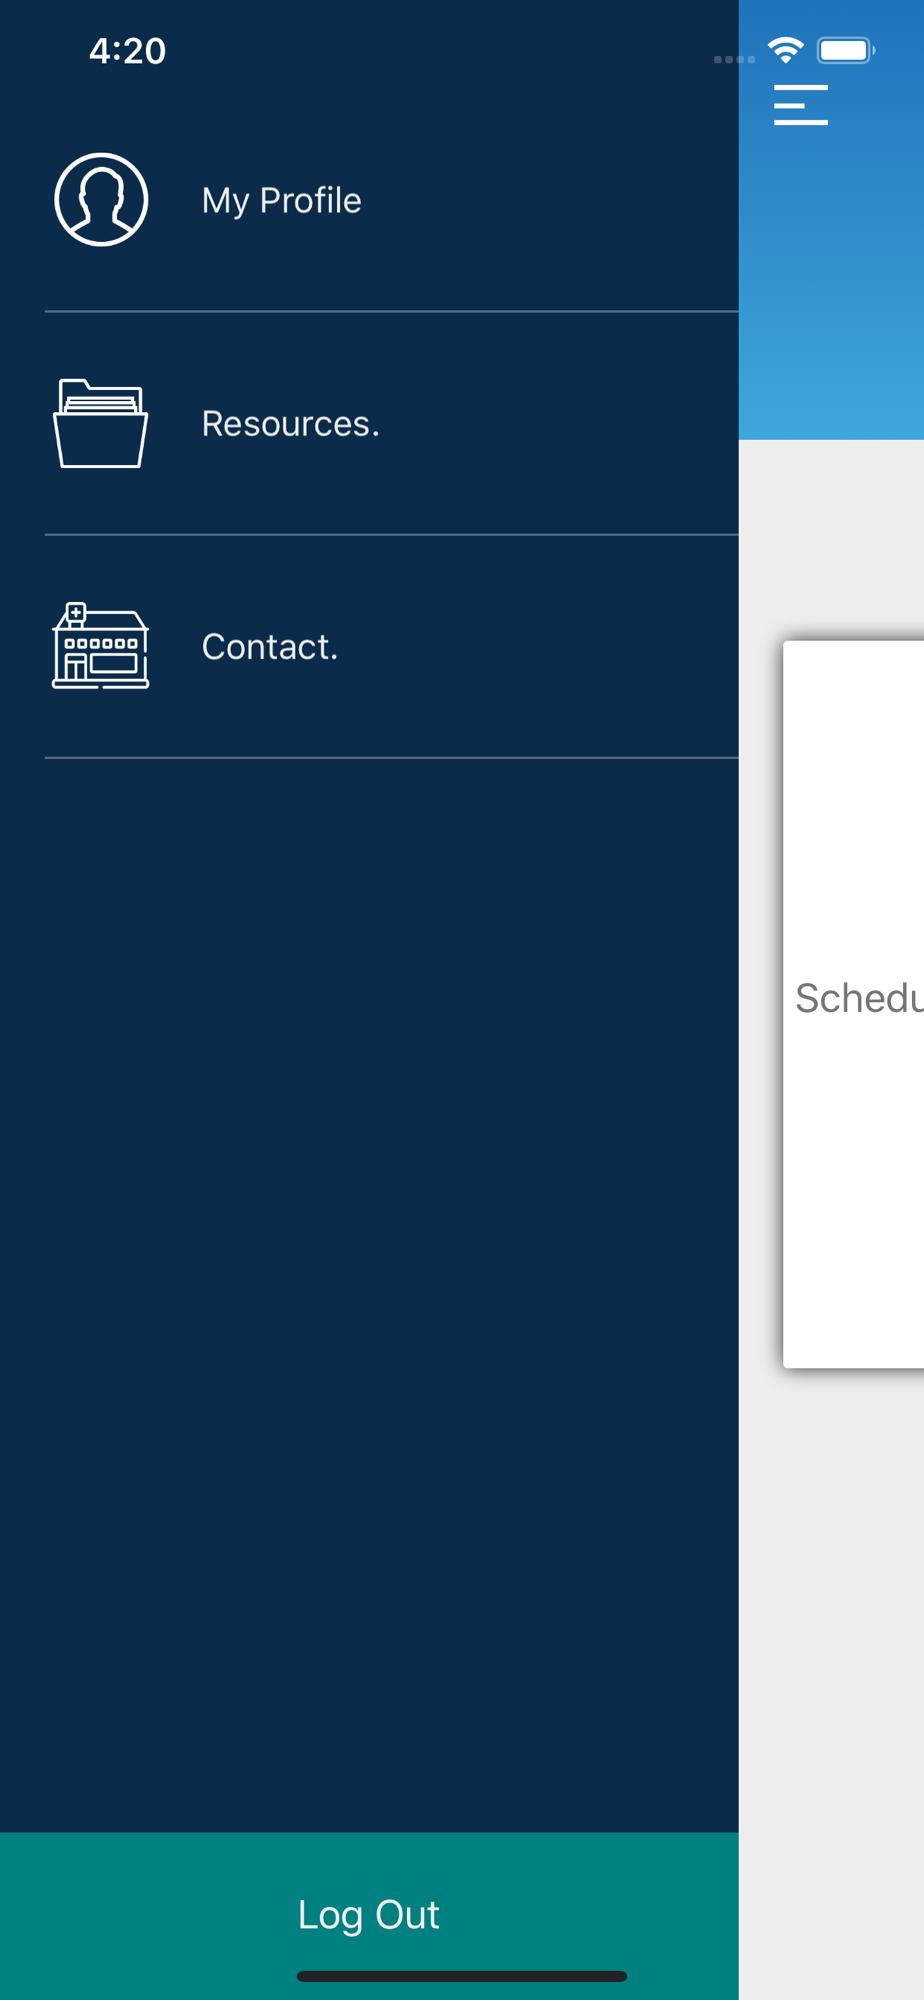Tap the battery indicator icon

pos(846,50)
